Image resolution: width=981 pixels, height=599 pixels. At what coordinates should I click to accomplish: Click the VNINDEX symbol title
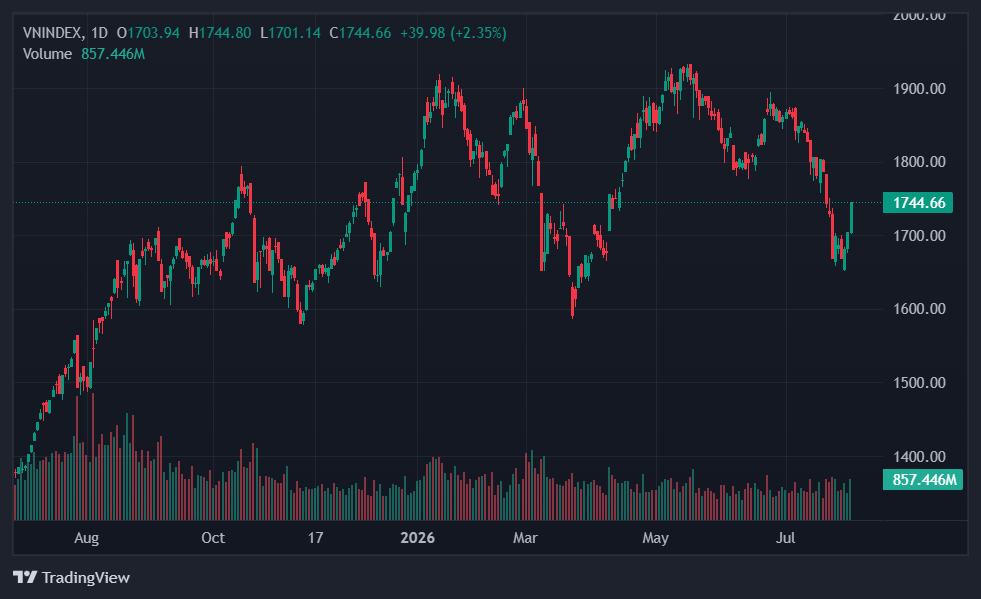point(51,33)
